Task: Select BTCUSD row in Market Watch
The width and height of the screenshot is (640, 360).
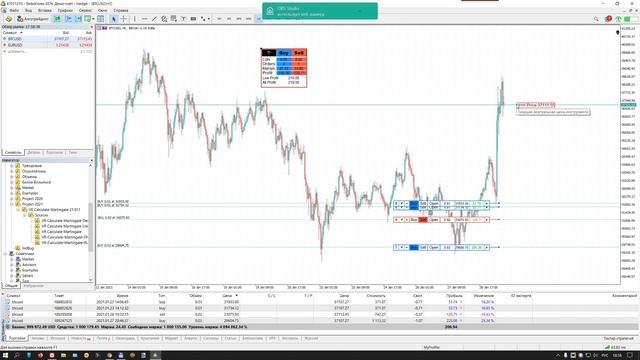Action: 48,39
